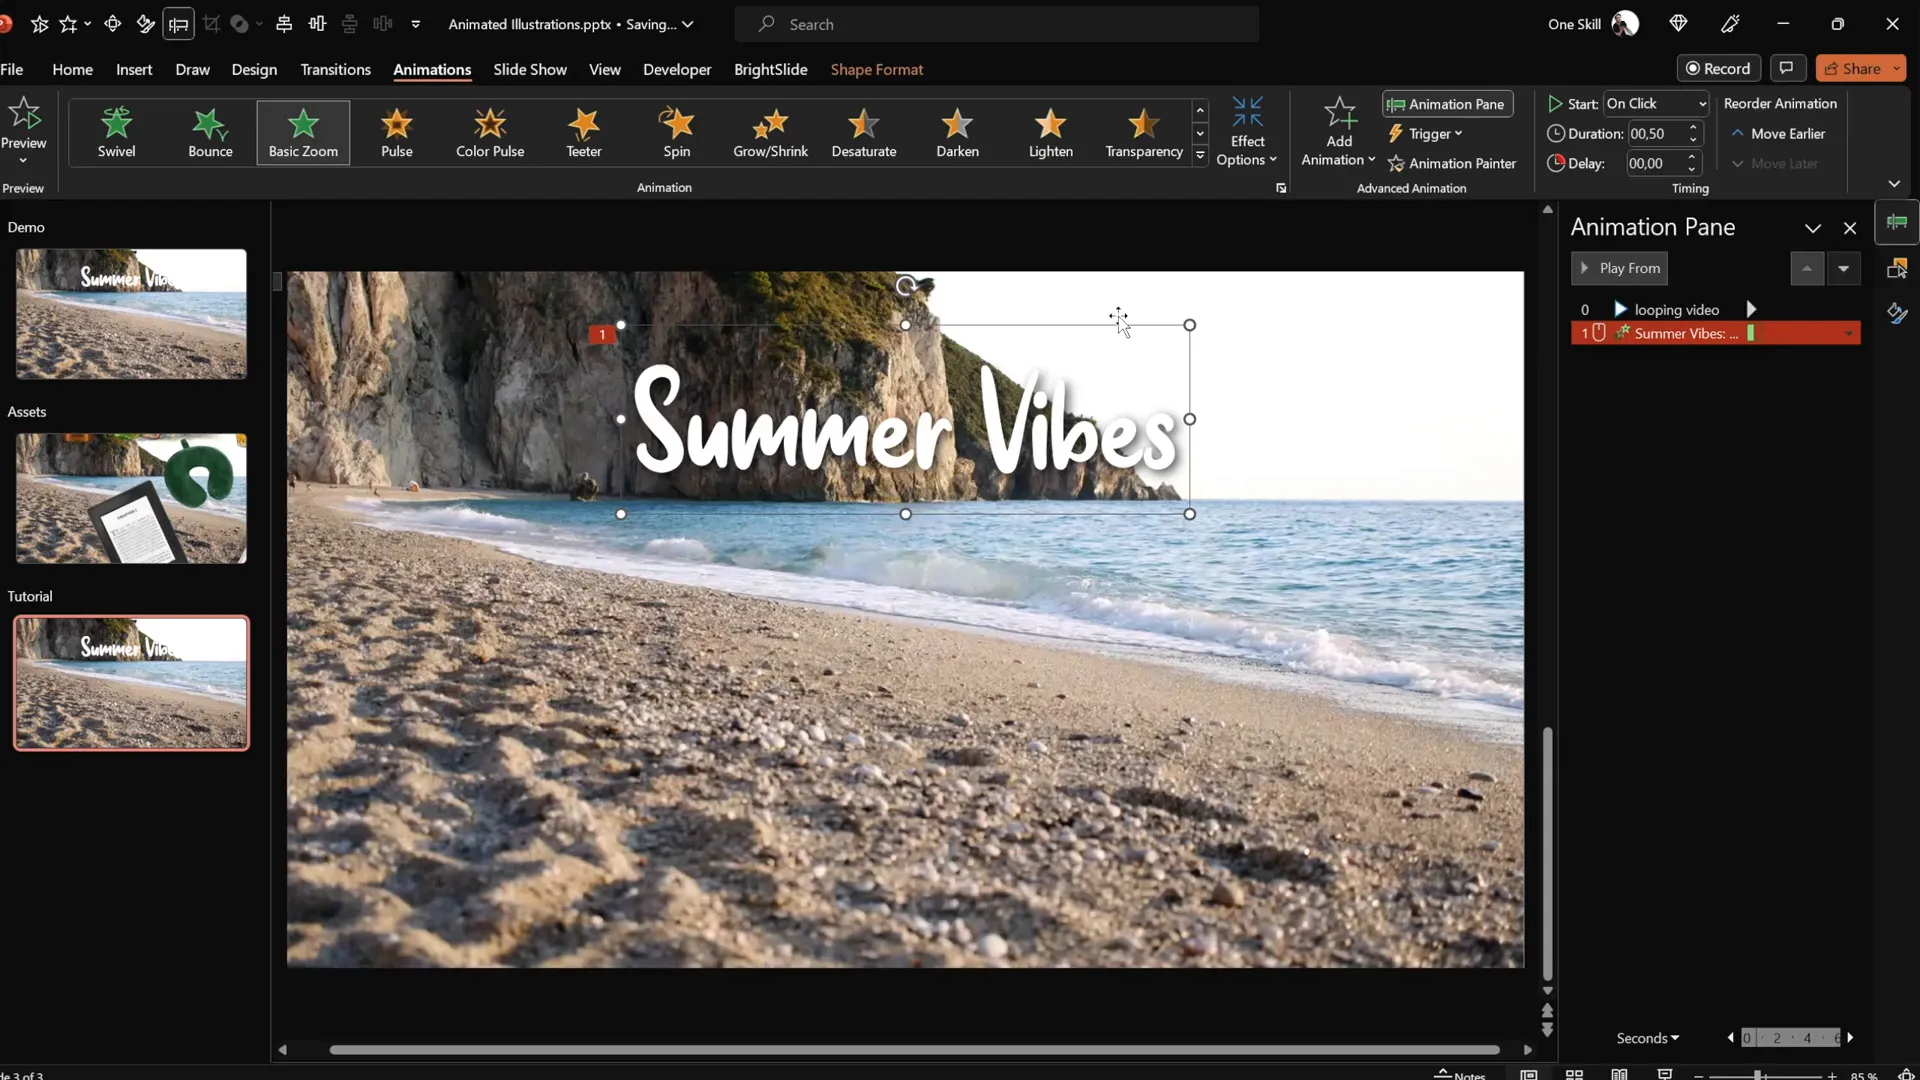Move animation up with the up arrow
1920x1080 pixels.
(1807, 268)
